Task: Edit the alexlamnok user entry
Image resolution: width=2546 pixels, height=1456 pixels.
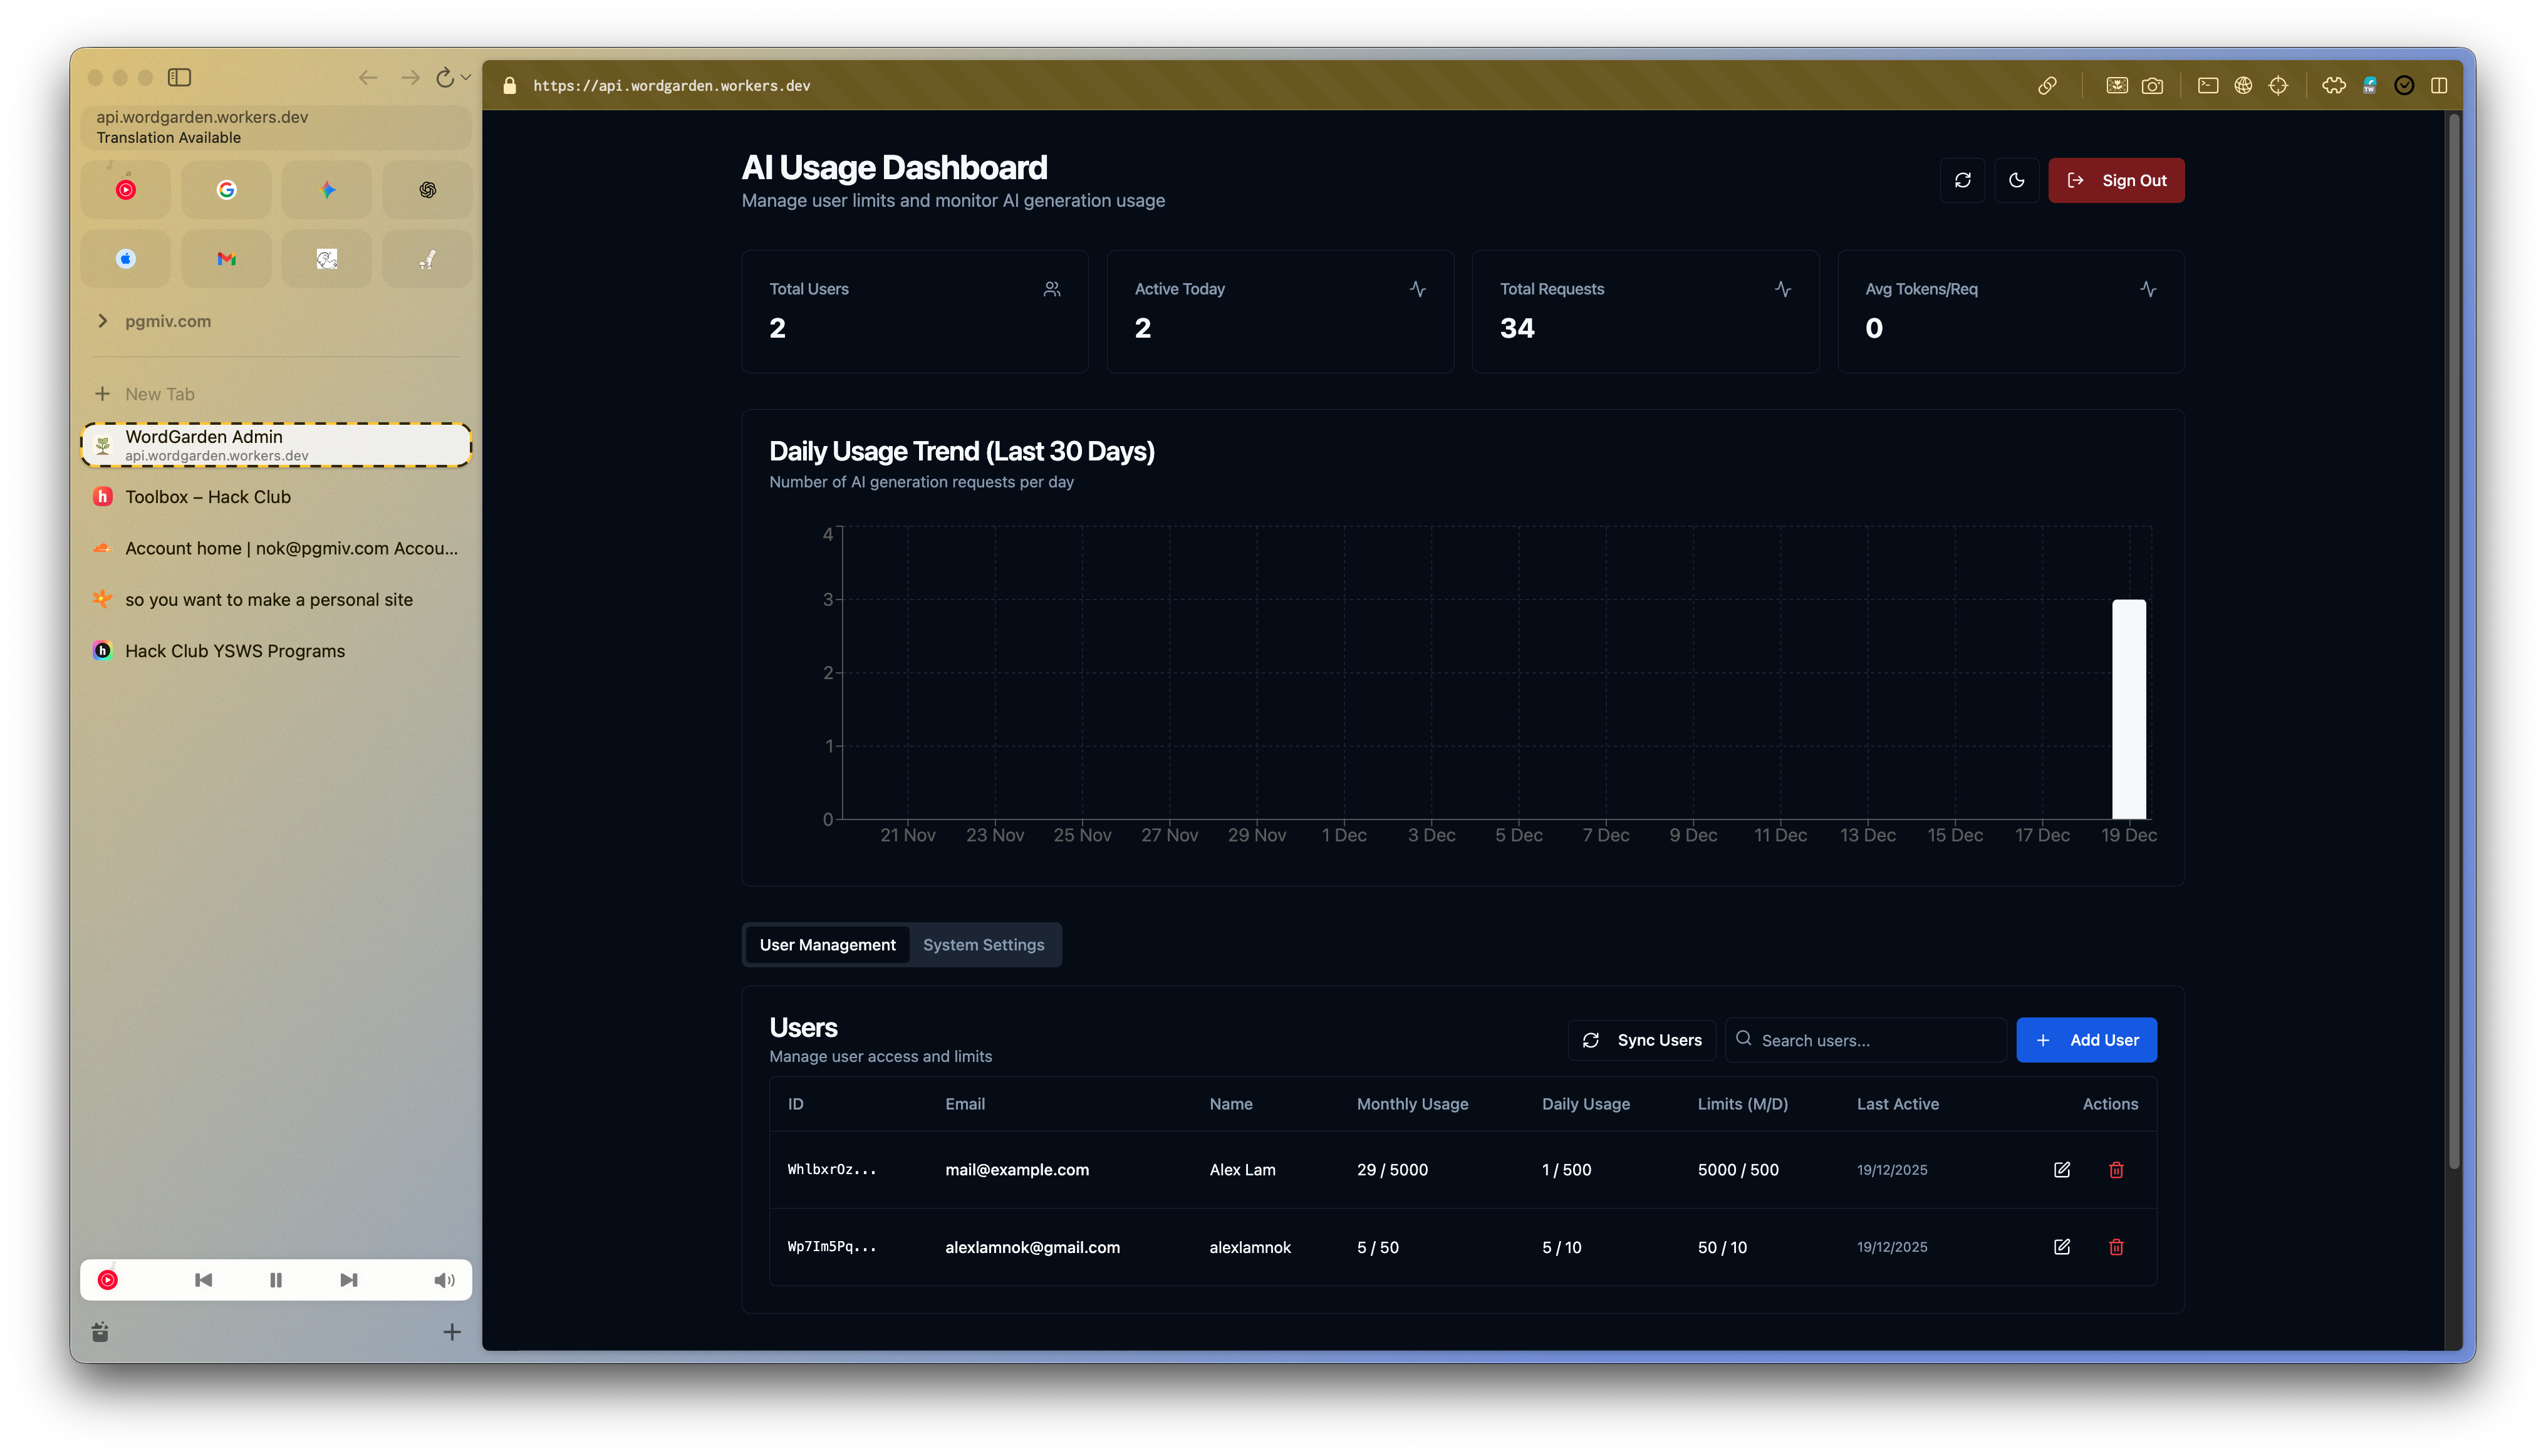Action: (x=2061, y=1247)
